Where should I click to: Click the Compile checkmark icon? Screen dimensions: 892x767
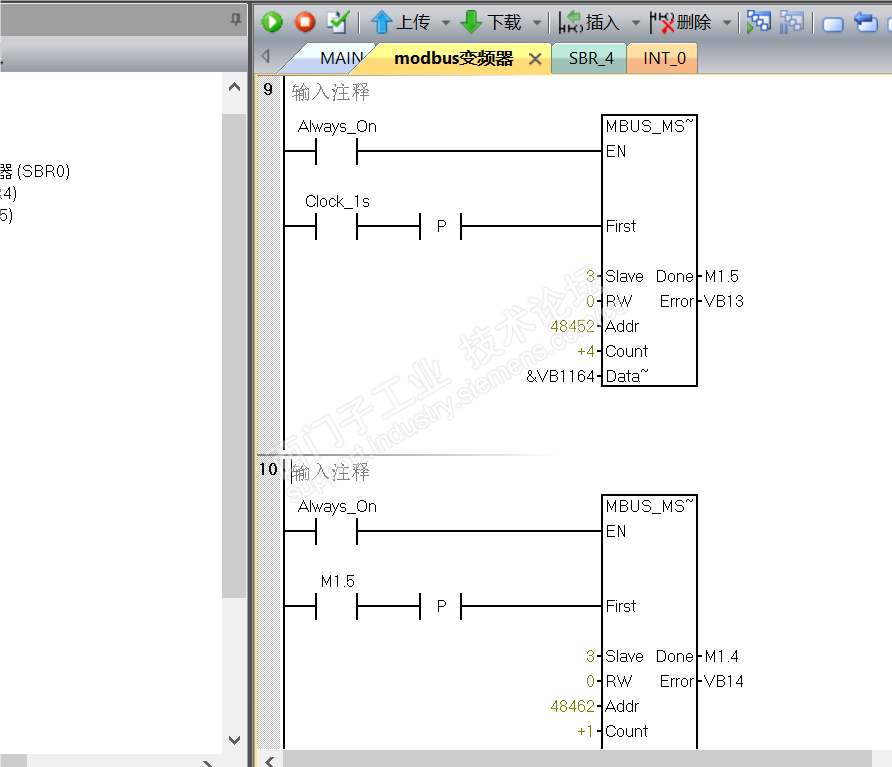(338, 22)
